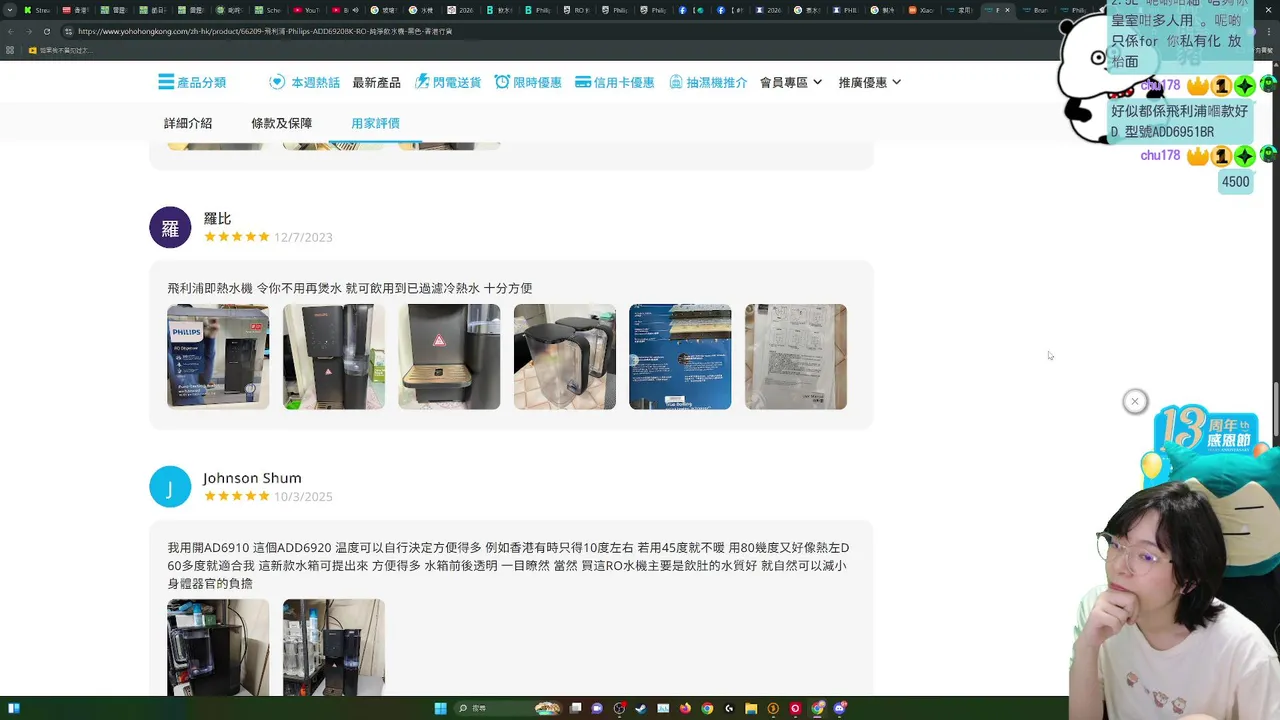Image resolution: width=1280 pixels, height=720 pixels.
Task: Switch to the 條款及保障 tab
Action: point(281,123)
